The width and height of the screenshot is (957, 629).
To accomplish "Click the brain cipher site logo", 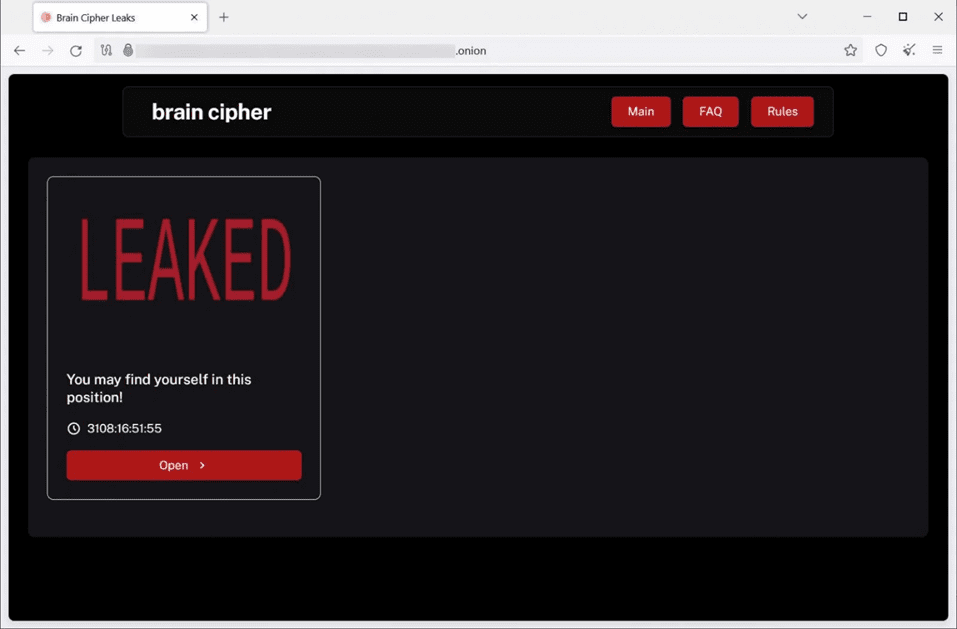I will (x=211, y=112).
